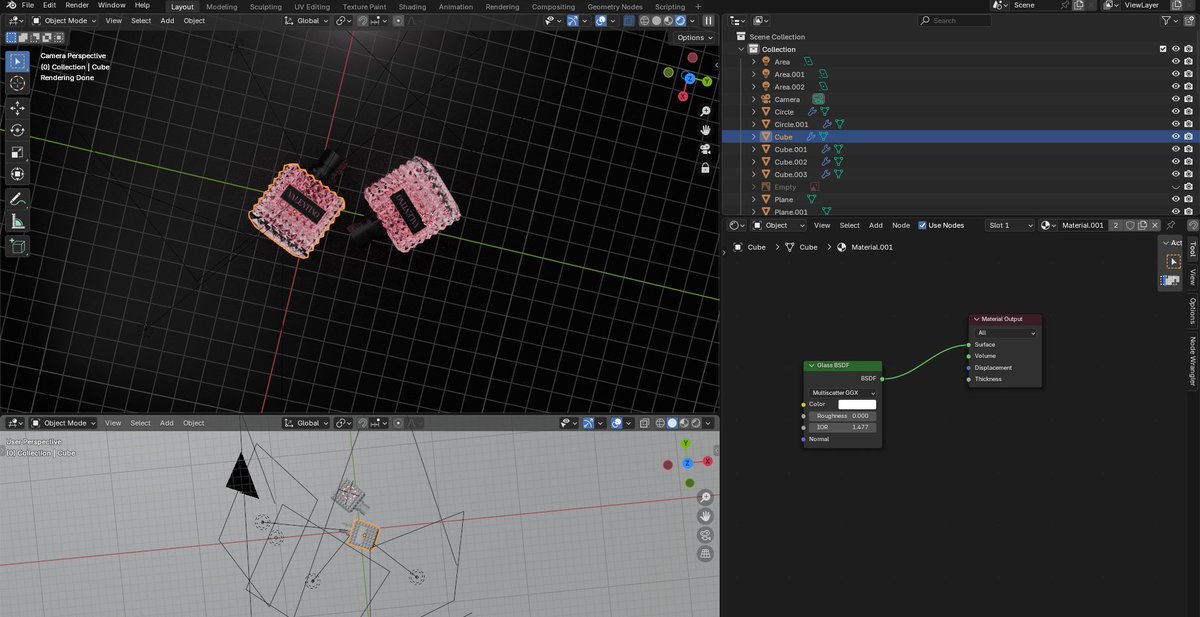The height and width of the screenshot is (617, 1200).
Task: Click the pan hand icon in camera viewport
Action: point(705,130)
